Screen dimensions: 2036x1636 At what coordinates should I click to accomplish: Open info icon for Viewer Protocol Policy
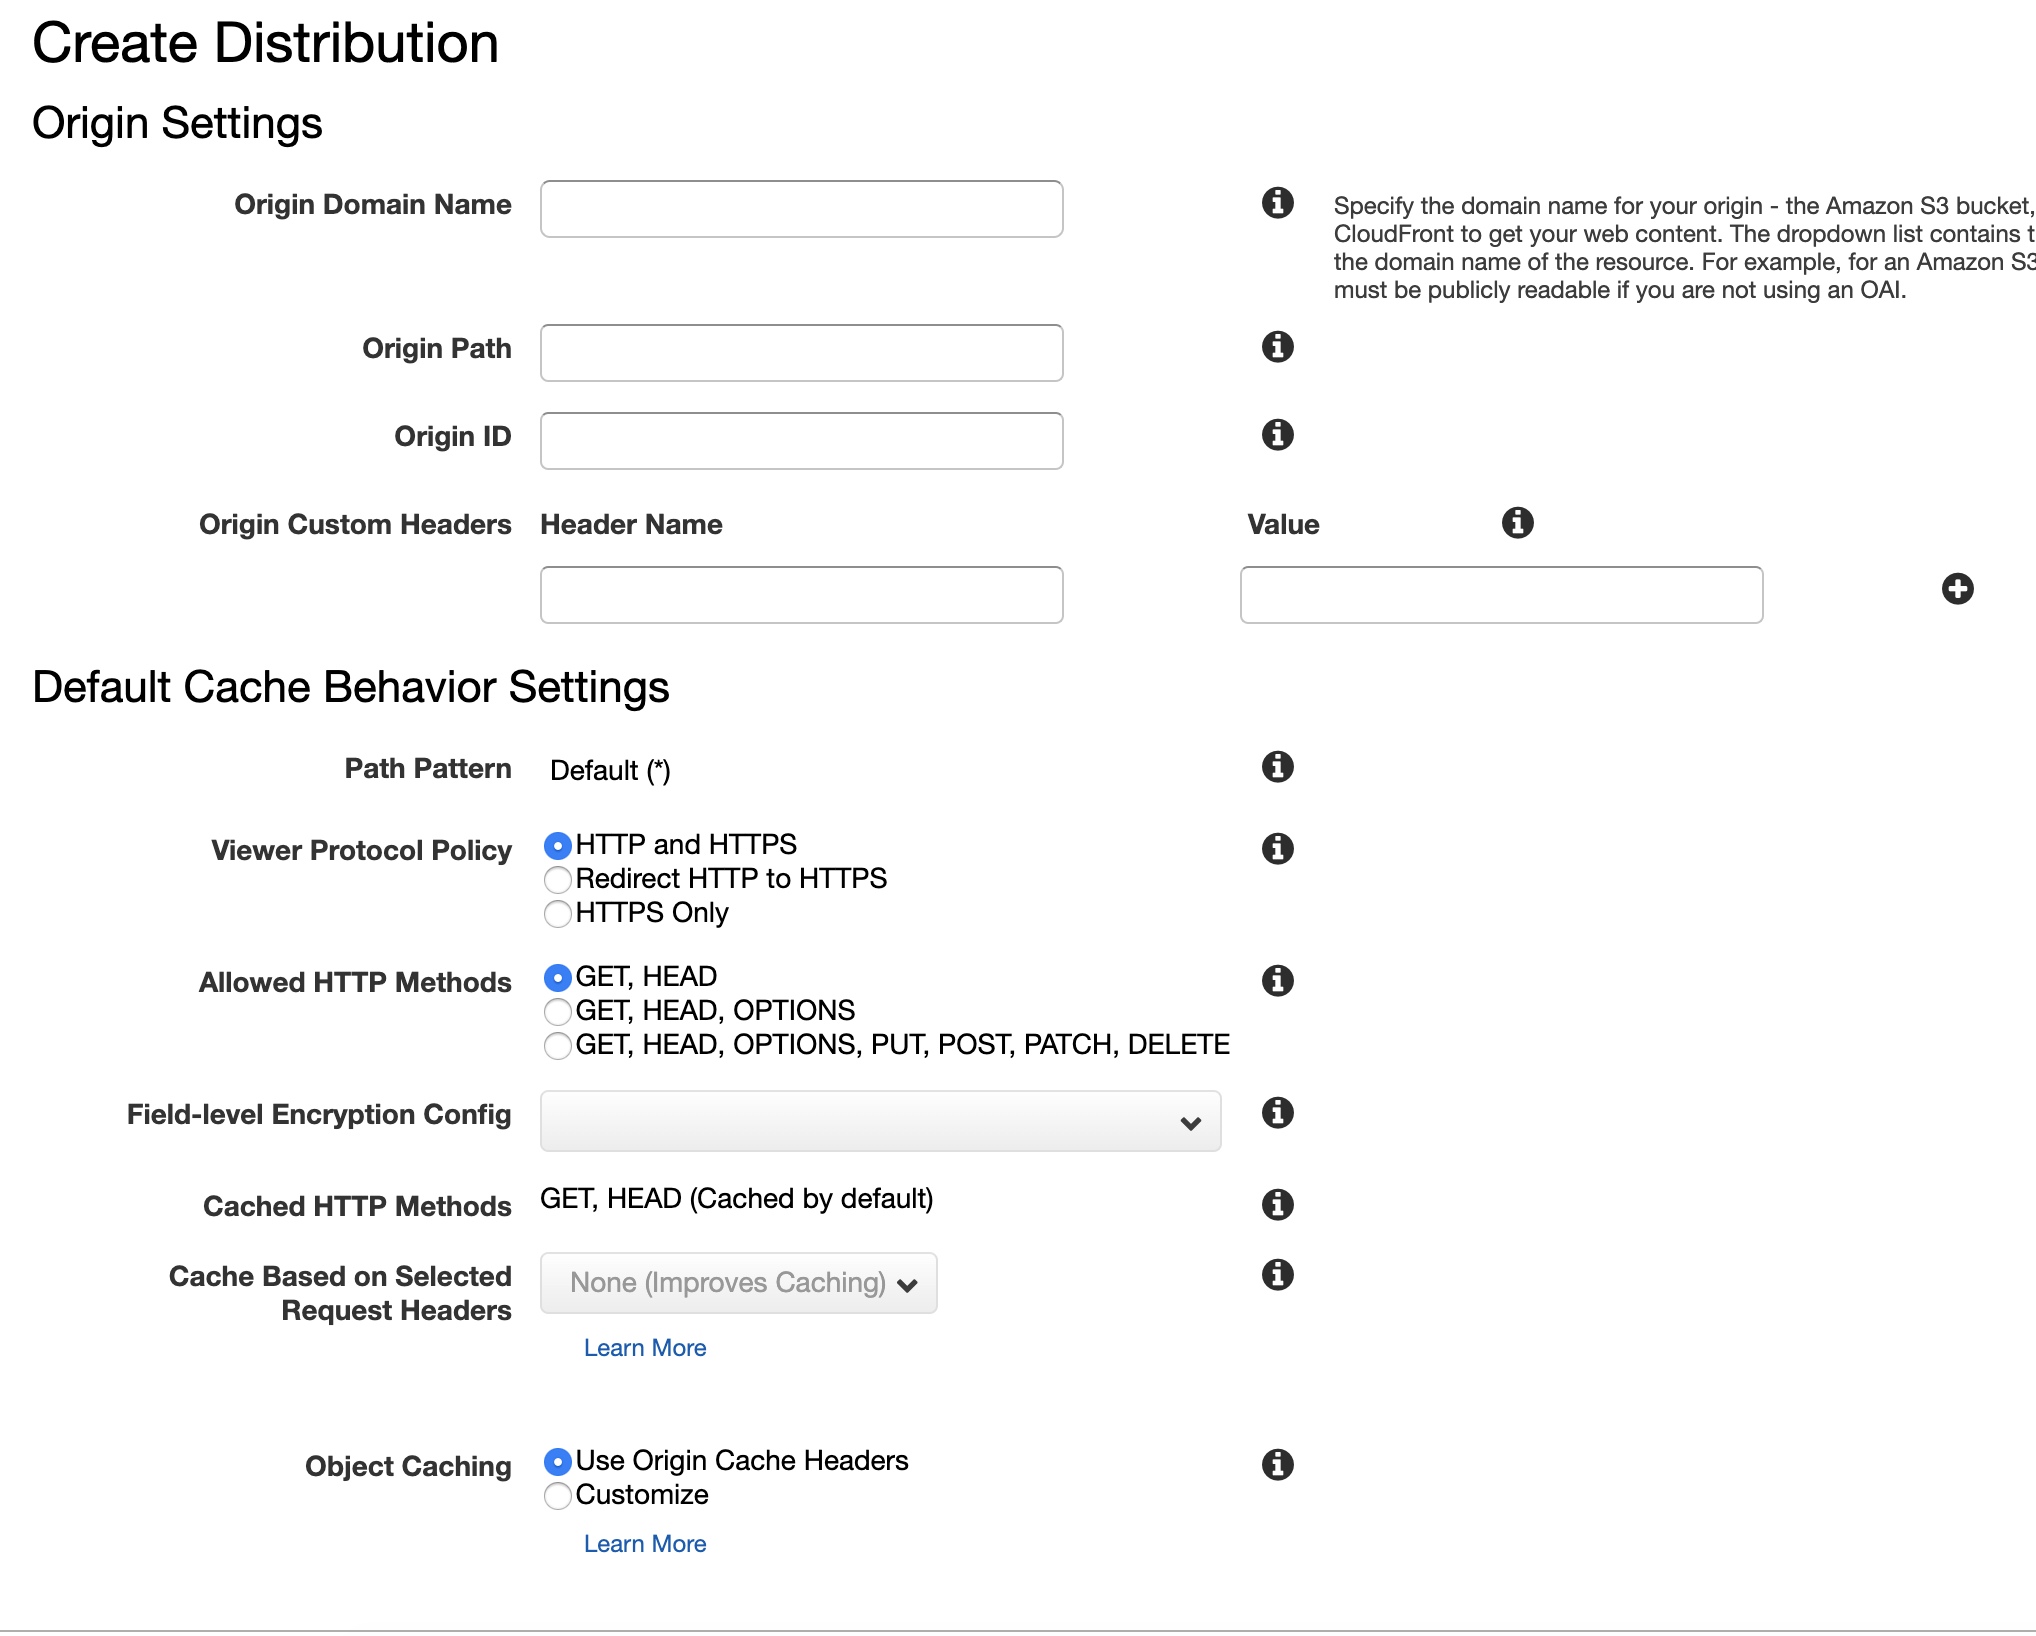click(x=1277, y=849)
